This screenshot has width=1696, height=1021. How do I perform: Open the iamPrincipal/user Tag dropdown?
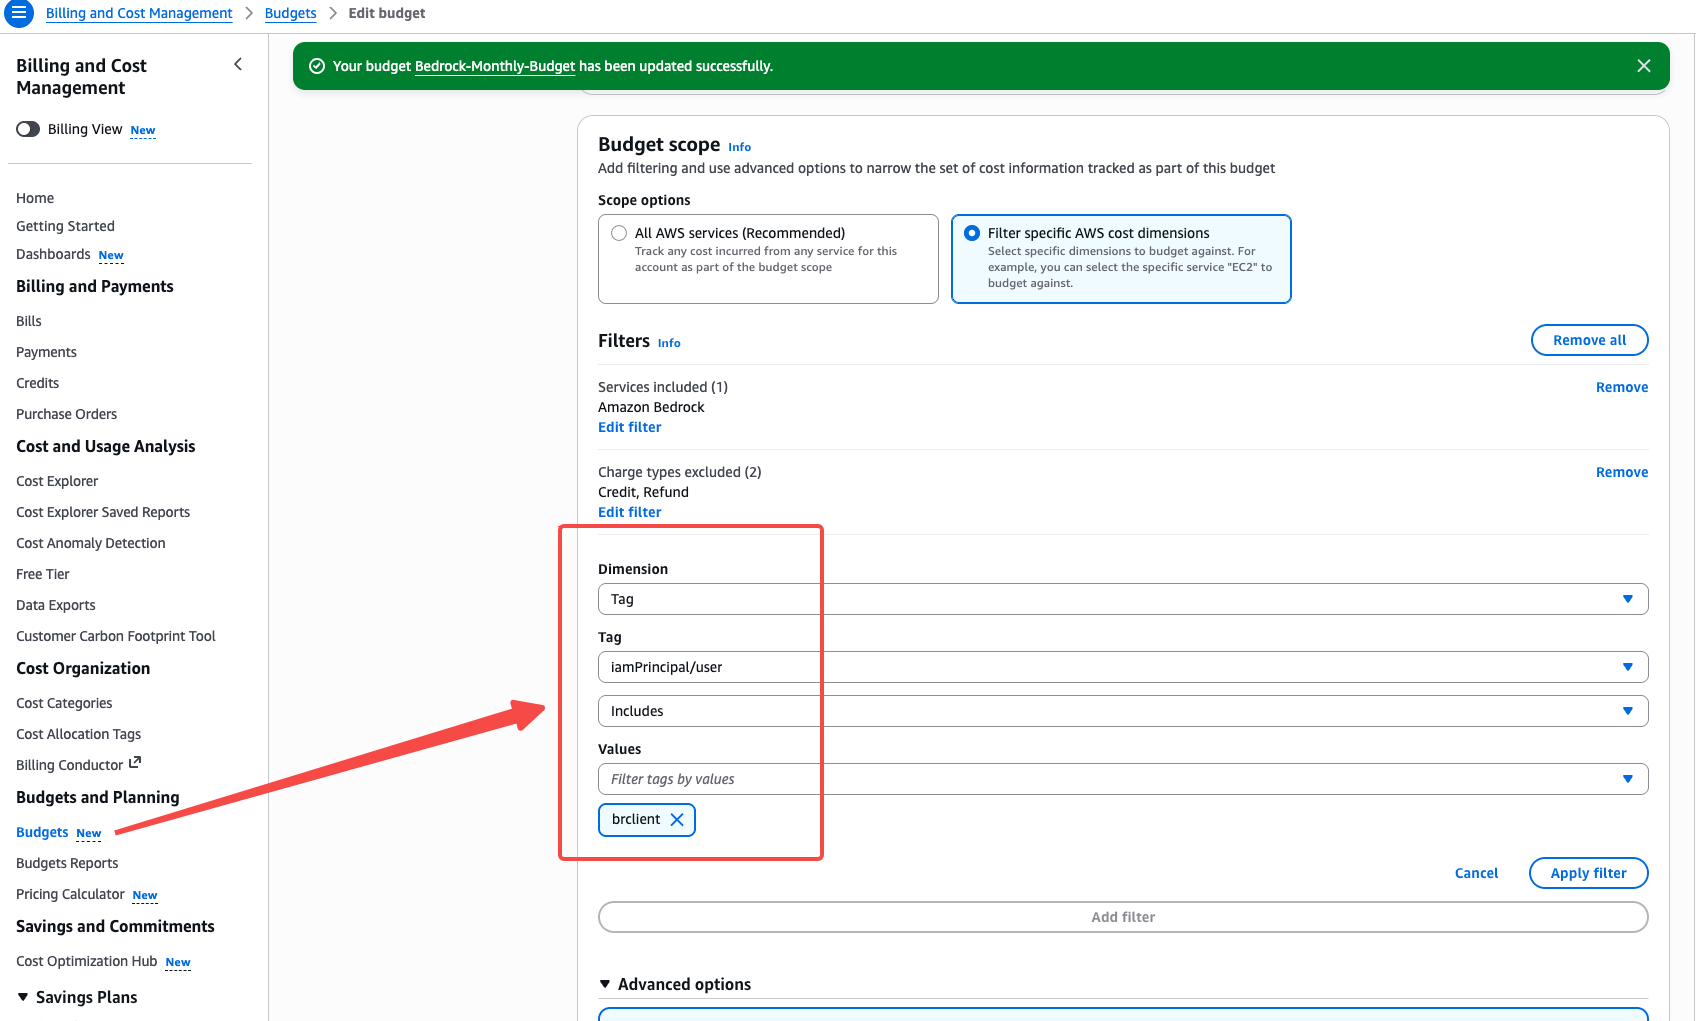click(1123, 667)
